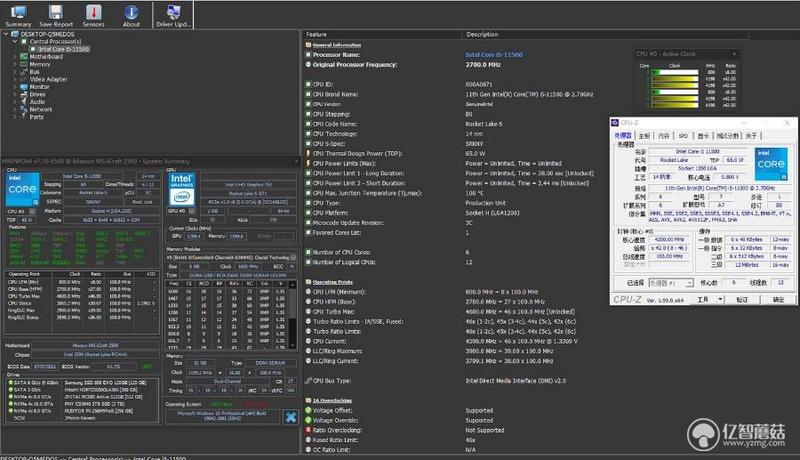
Task: Click the first core clock bar
Action: [x=674, y=72]
